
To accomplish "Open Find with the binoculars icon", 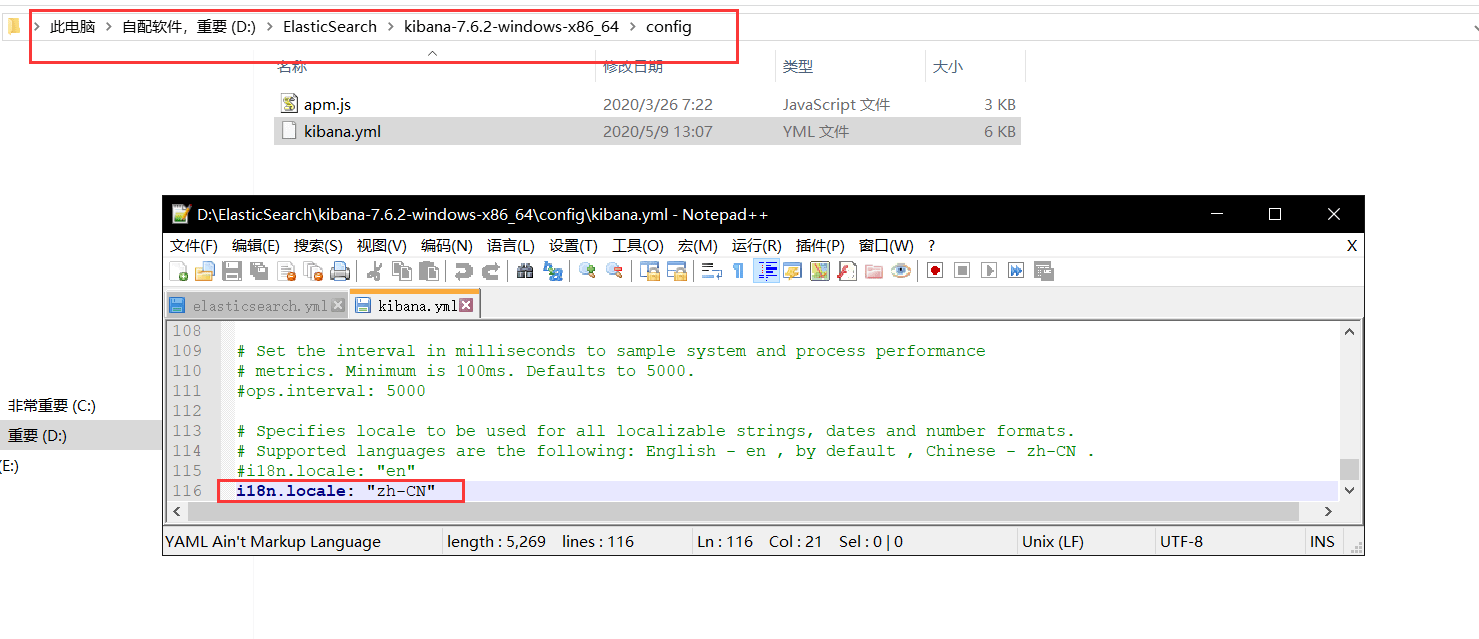I will pos(525,271).
